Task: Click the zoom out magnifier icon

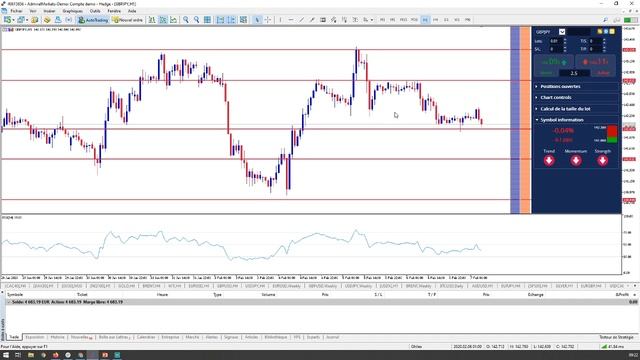Action: click(196, 20)
